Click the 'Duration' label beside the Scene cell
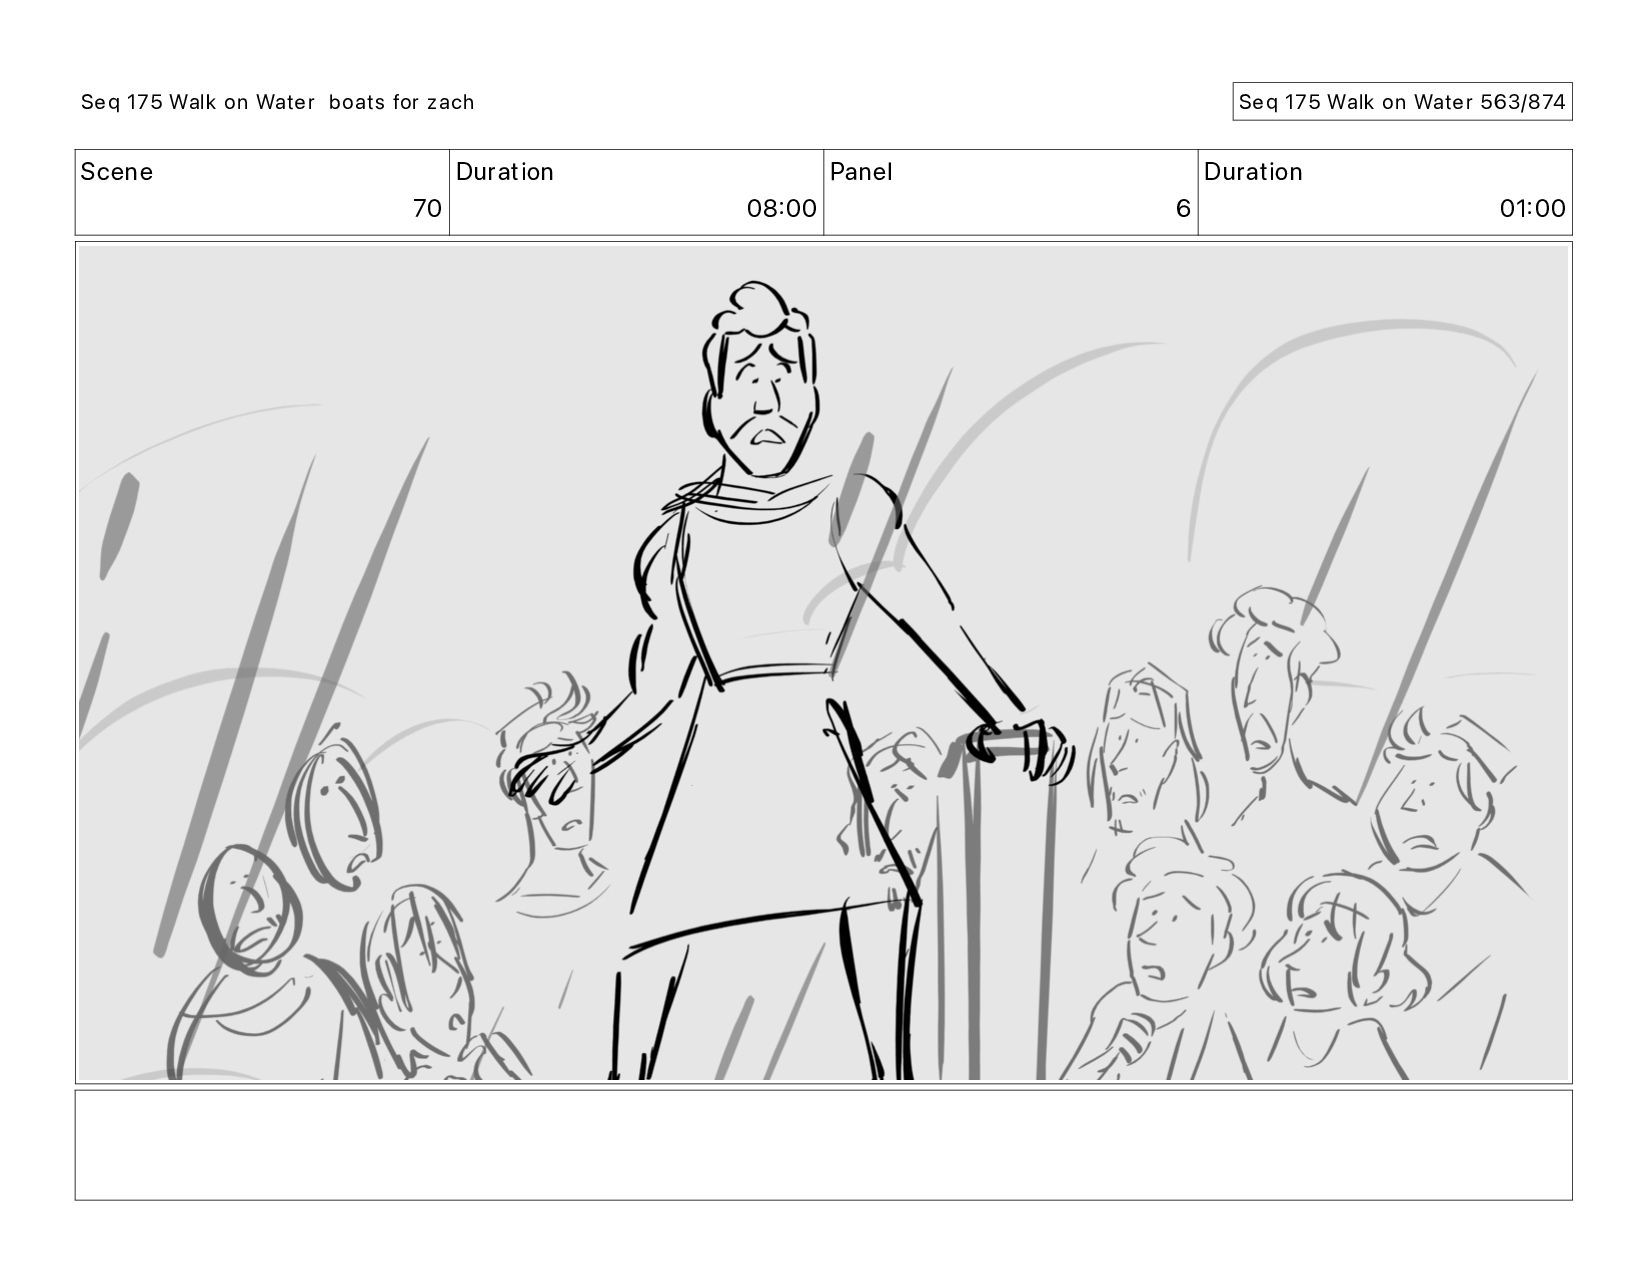The width and height of the screenshot is (1650, 1275). (504, 172)
